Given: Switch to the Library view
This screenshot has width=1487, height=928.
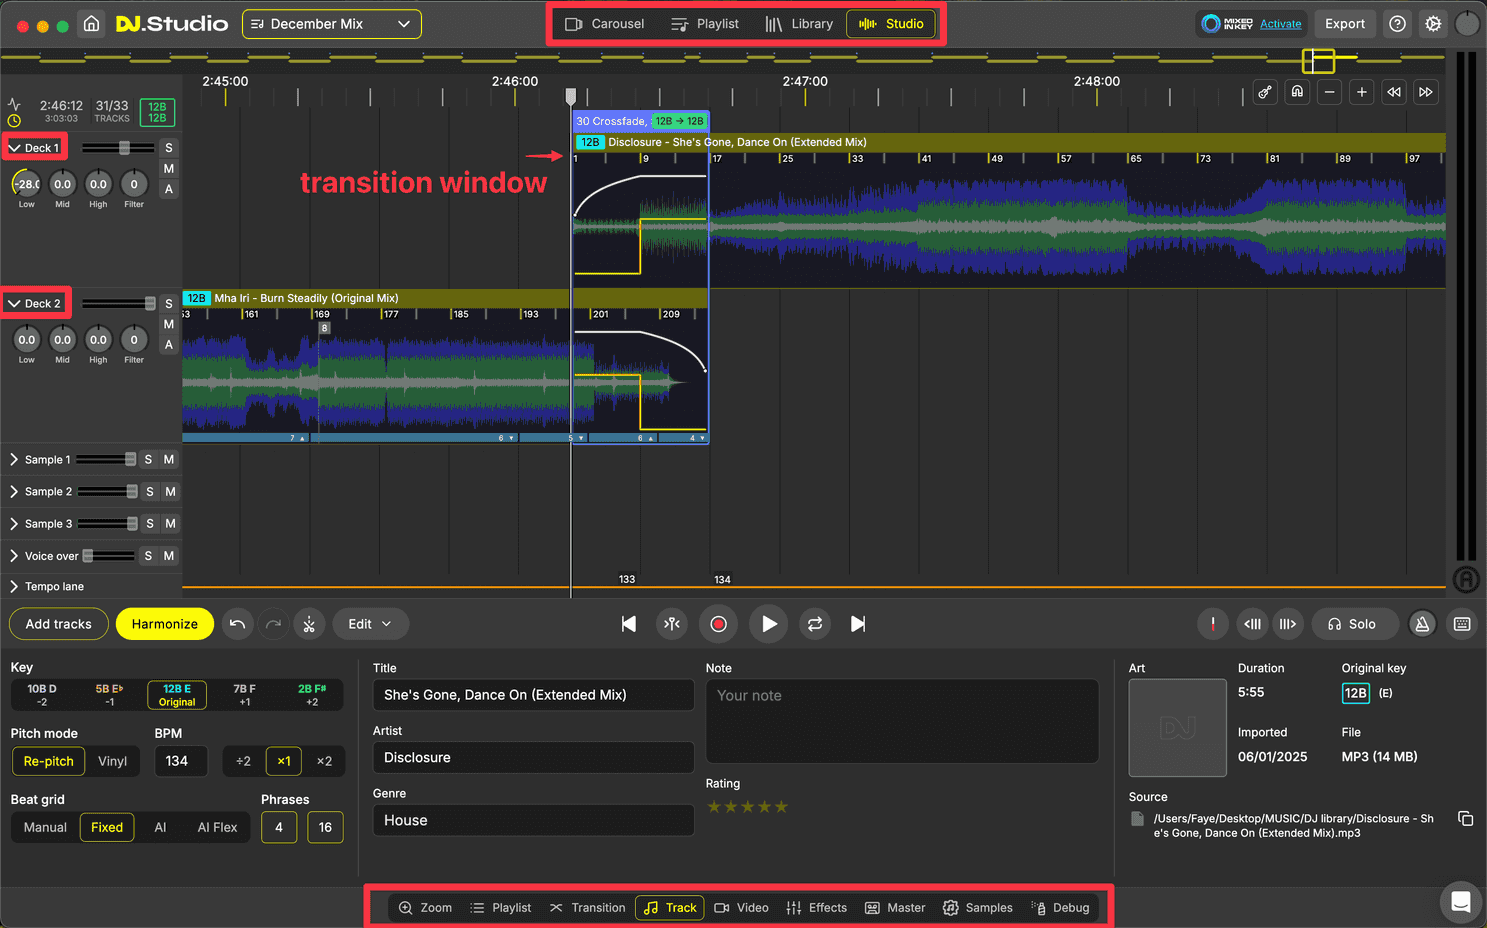Looking at the screenshot, I should [x=799, y=24].
